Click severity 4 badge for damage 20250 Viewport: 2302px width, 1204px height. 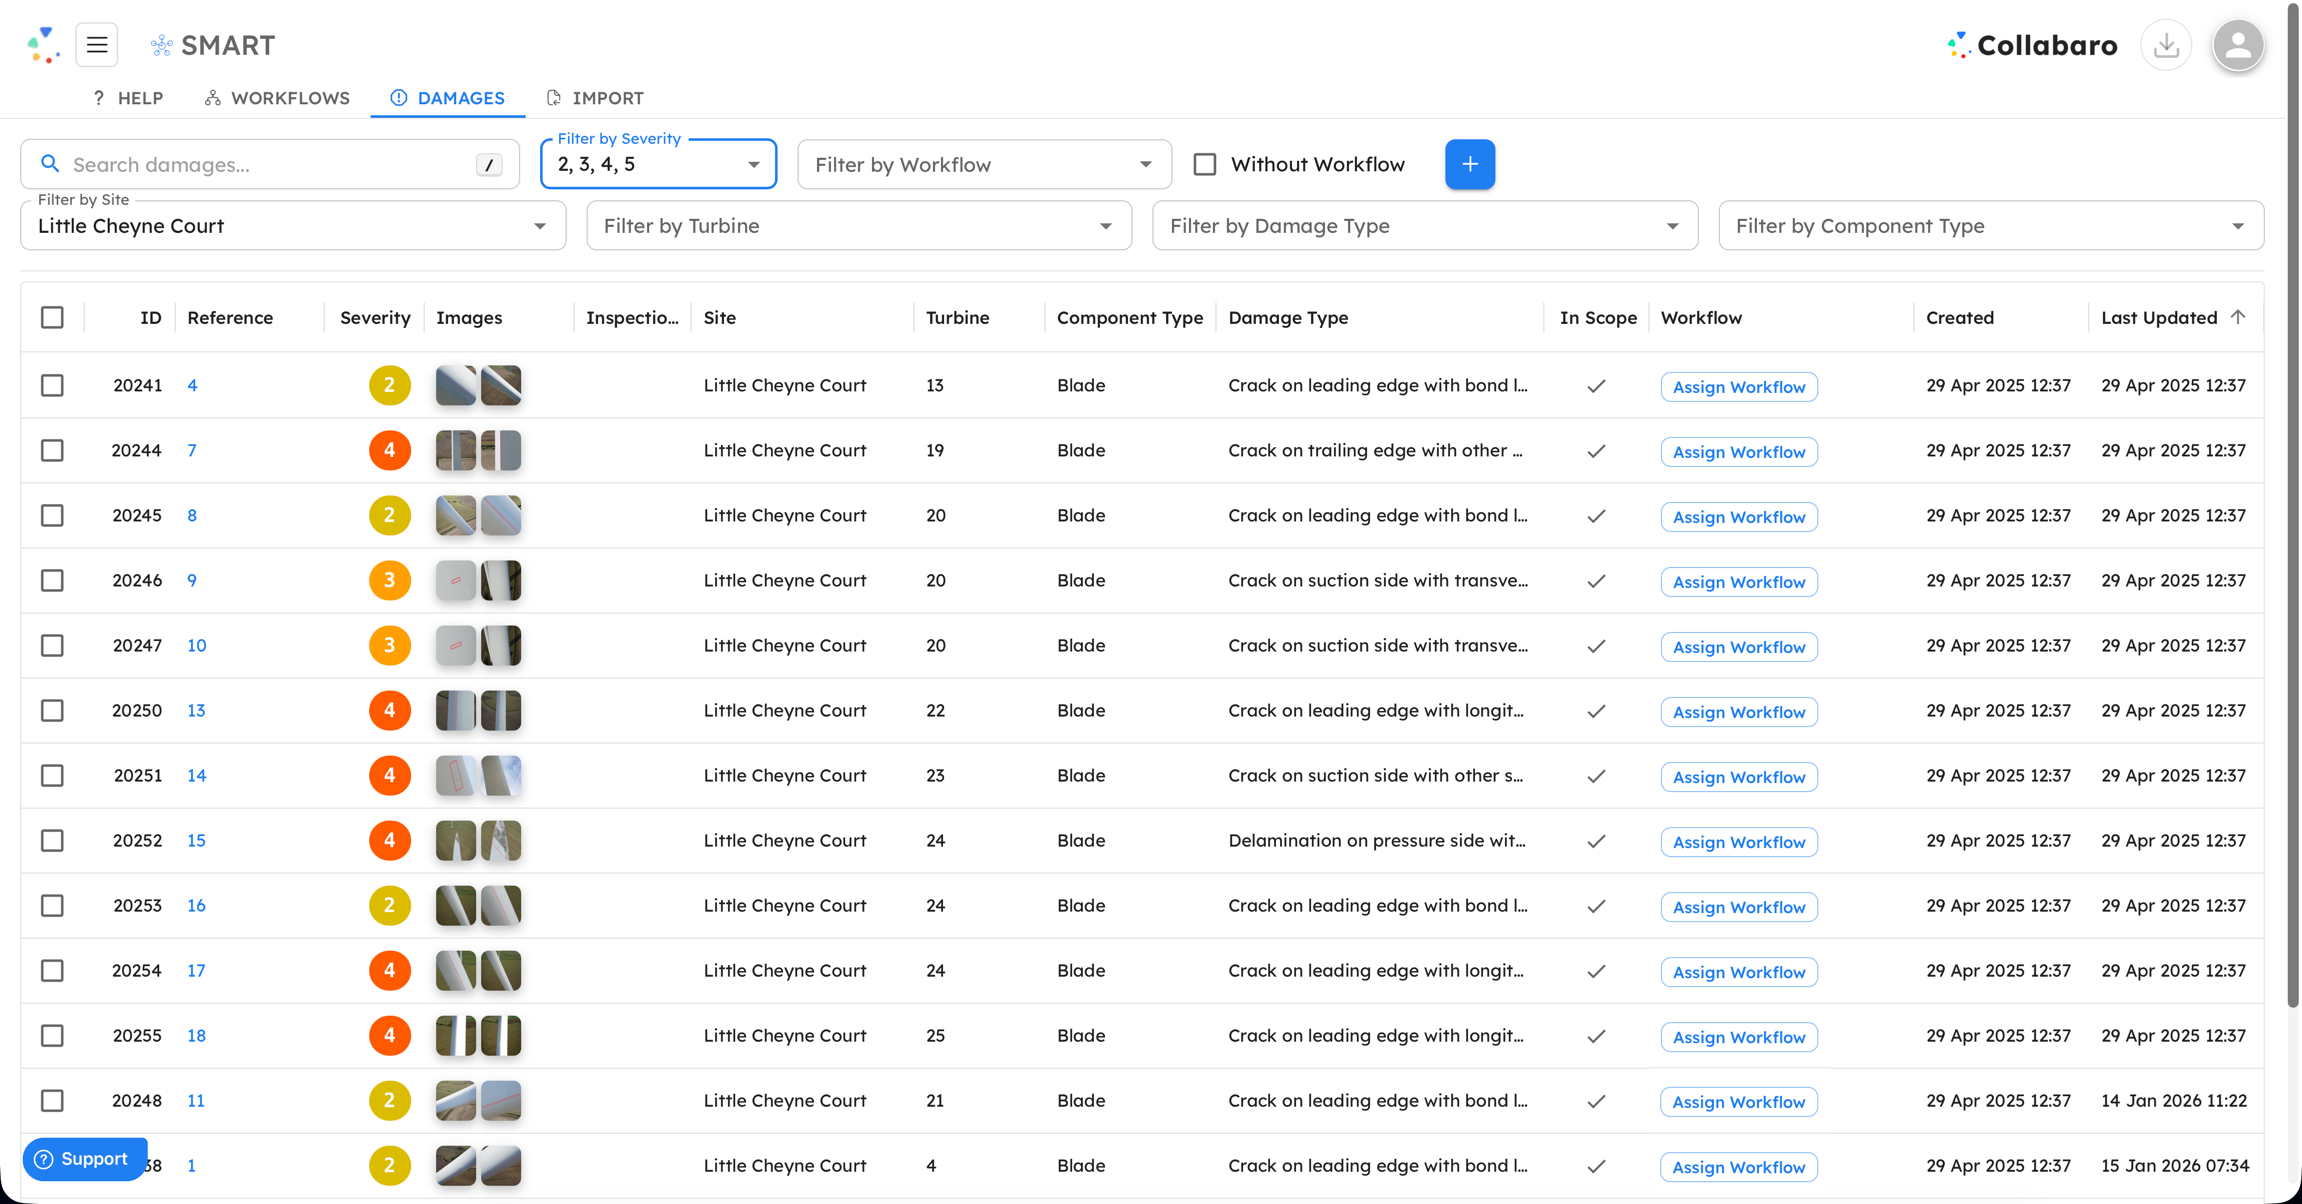389,711
